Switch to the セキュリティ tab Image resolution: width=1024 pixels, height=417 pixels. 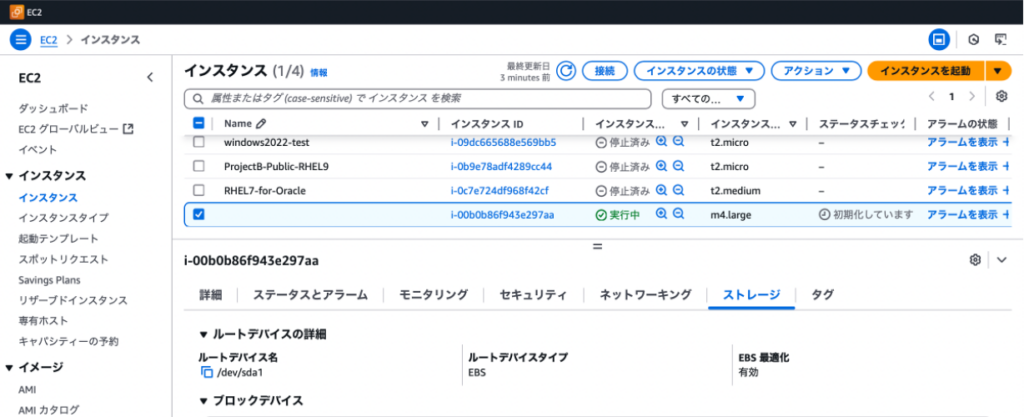tap(533, 295)
